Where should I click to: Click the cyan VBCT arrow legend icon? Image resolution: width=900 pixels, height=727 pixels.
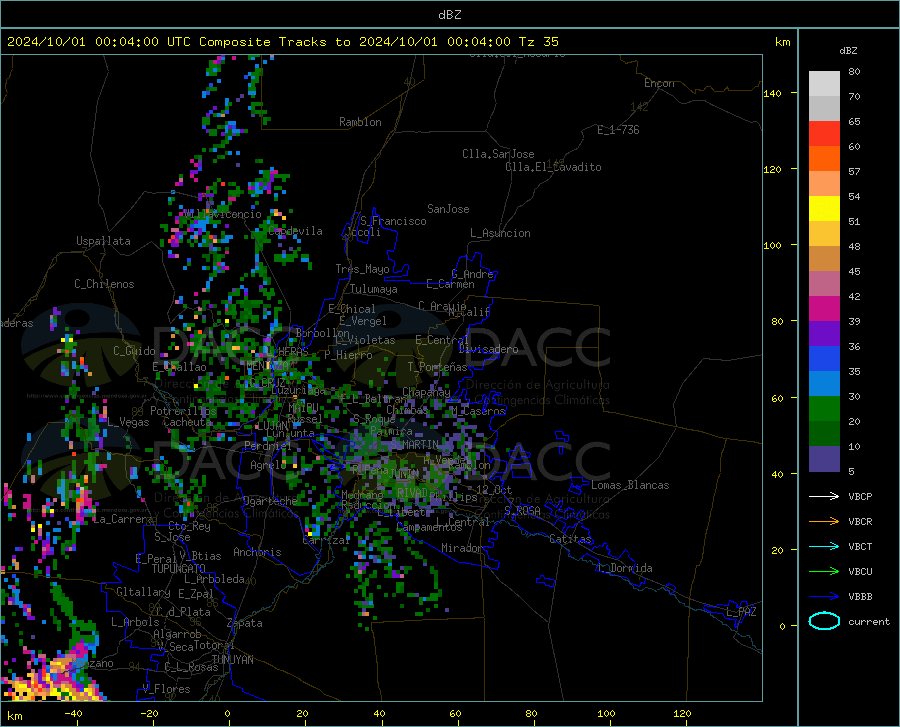pos(824,546)
